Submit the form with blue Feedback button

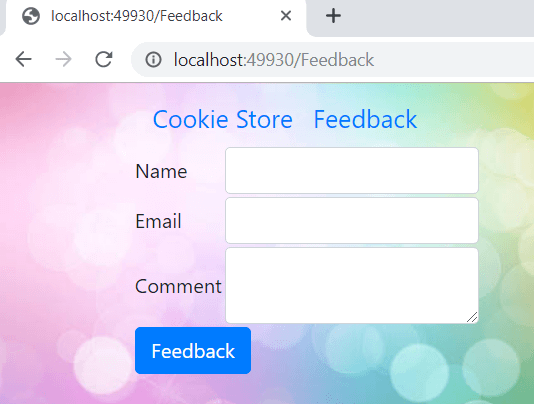click(193, 351)
